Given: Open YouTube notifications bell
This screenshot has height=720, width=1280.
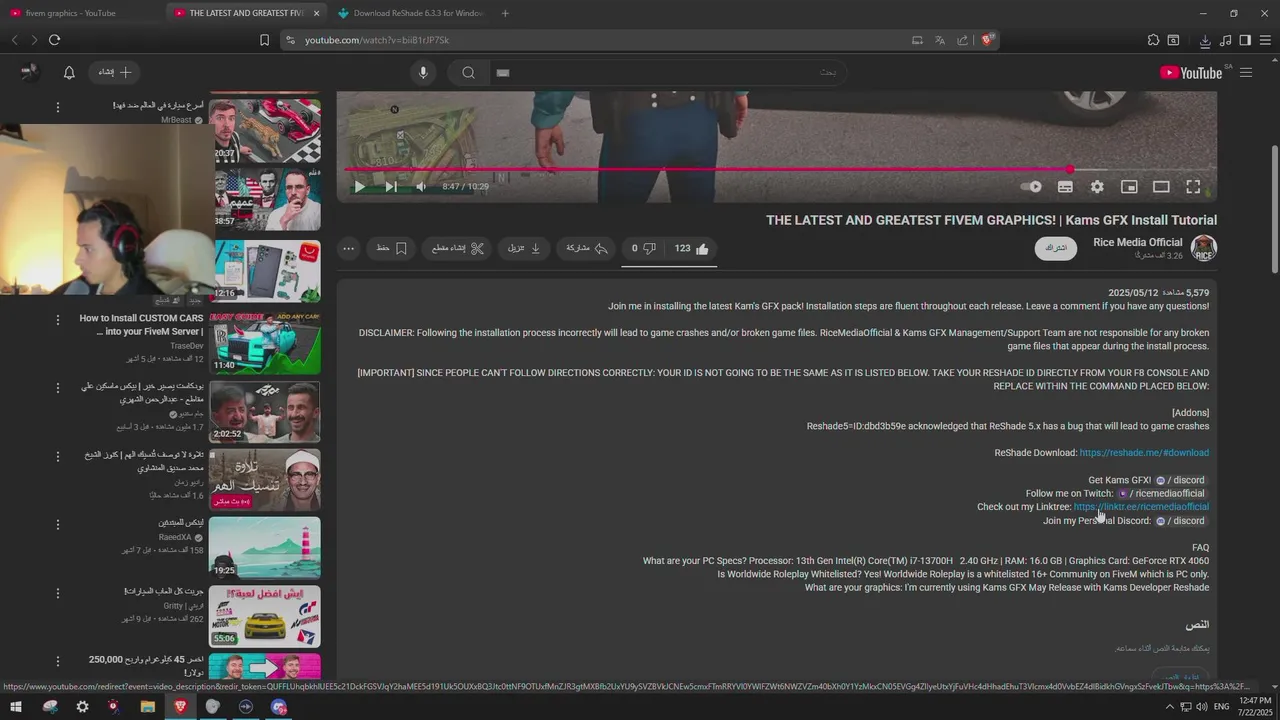Looking at the screenshot, I should click(69, 73).
